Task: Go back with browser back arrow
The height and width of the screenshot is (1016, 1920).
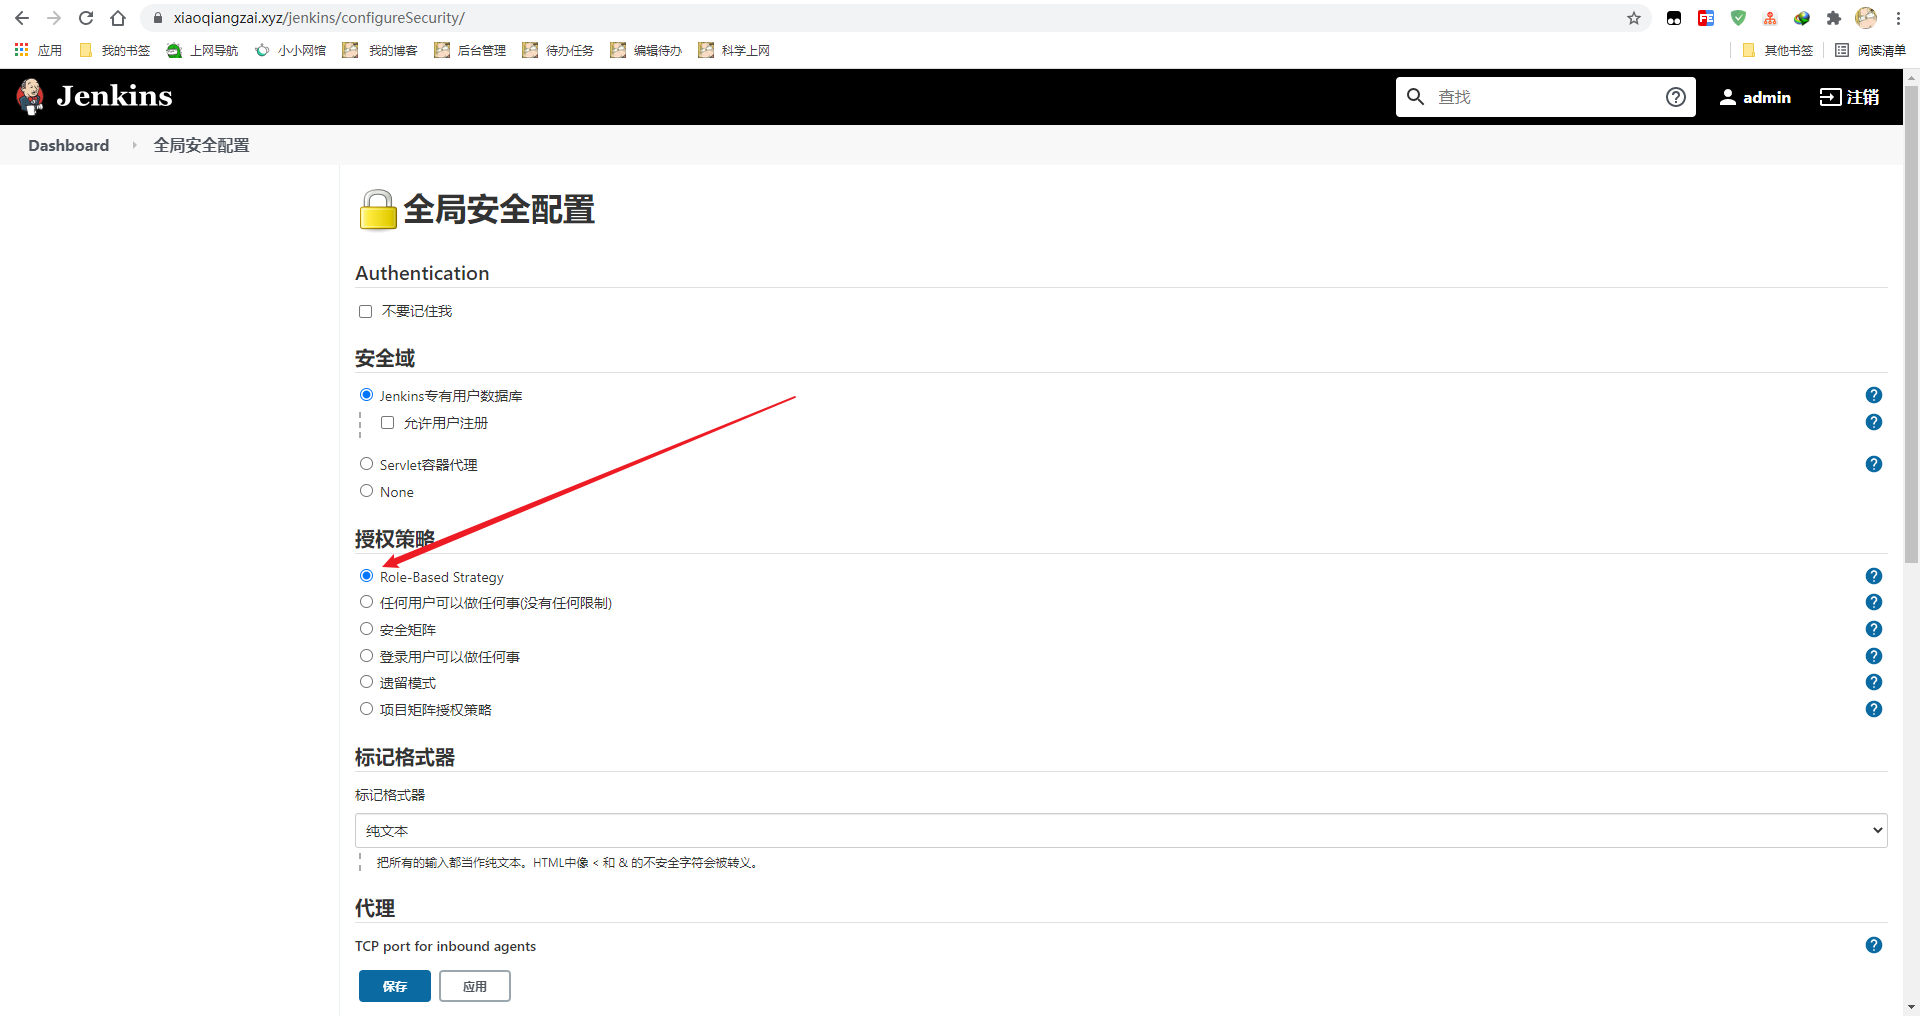Action: click(x=22, y=18)
